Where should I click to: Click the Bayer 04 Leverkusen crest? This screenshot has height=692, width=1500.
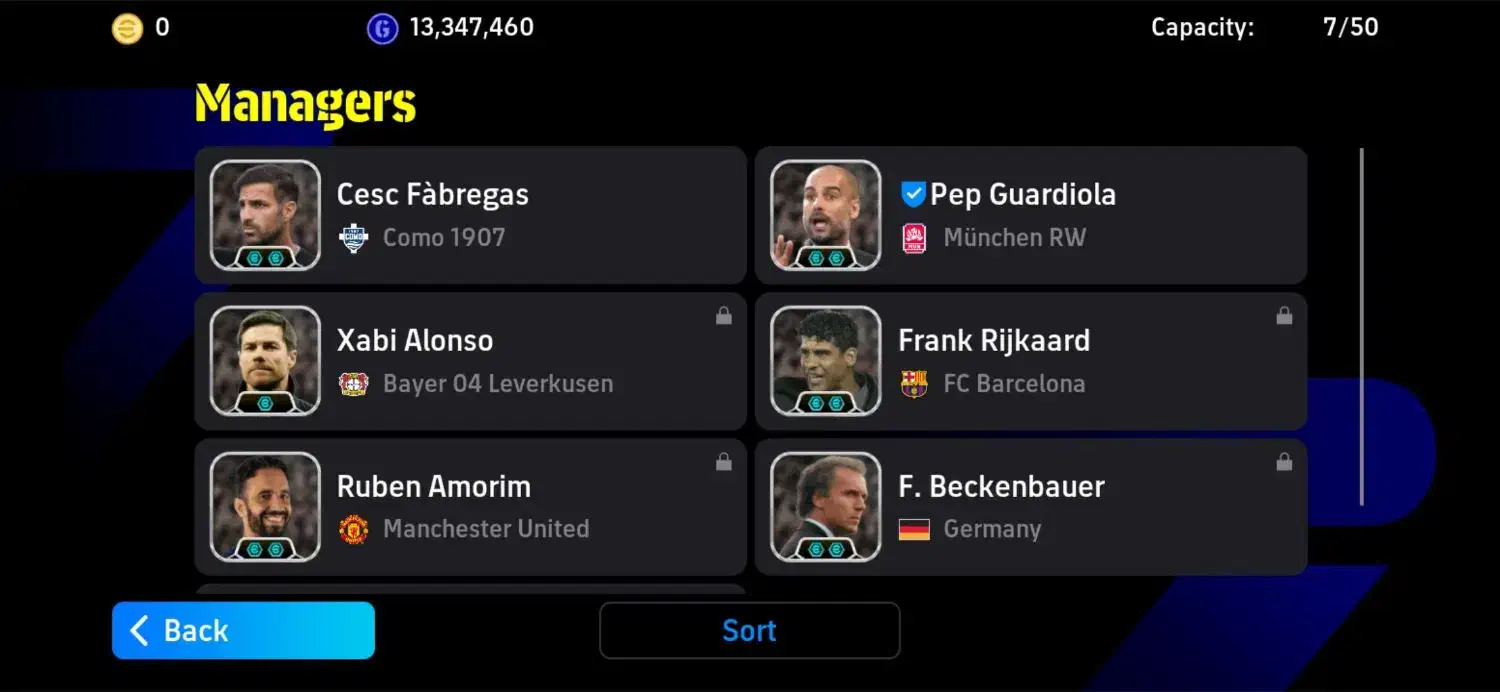(353, 384)
